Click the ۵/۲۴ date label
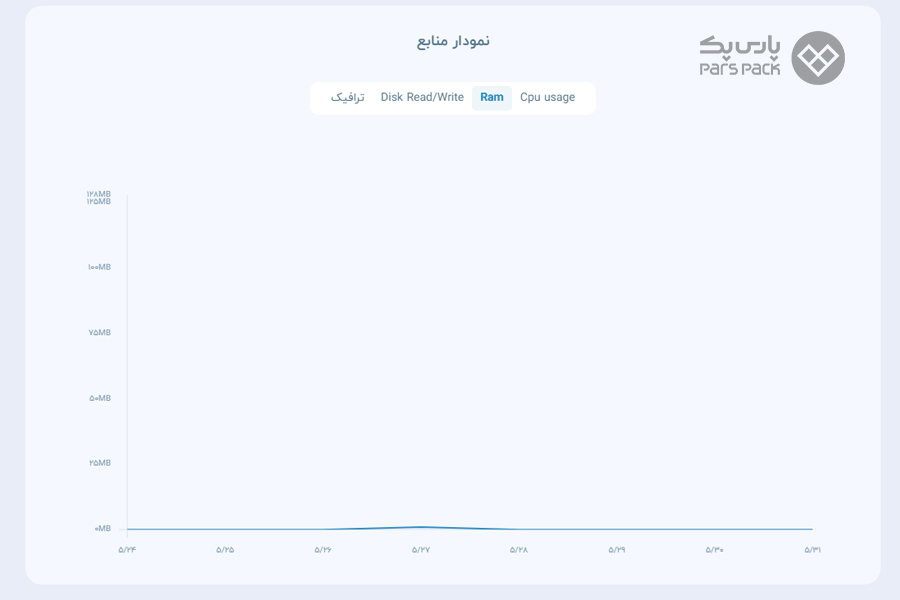Viewport: 900px width, 600px height. tap(127, 549)
